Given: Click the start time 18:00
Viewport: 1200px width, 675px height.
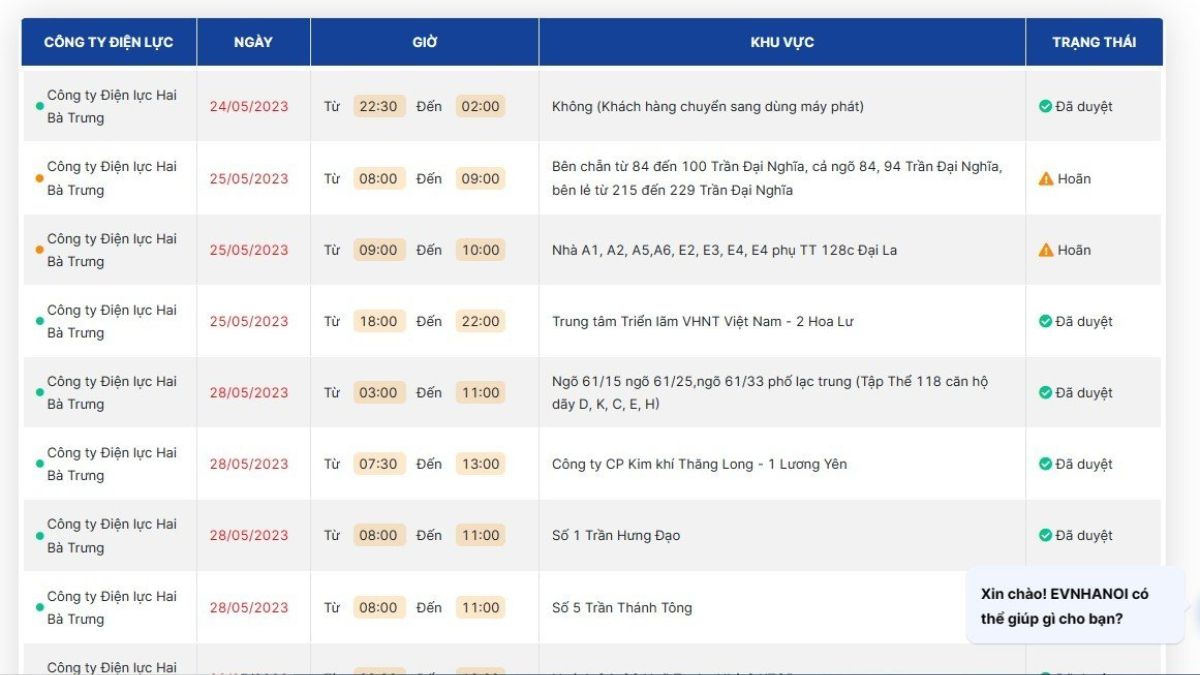Looking at the screenshot, I should tap(379, 321).
